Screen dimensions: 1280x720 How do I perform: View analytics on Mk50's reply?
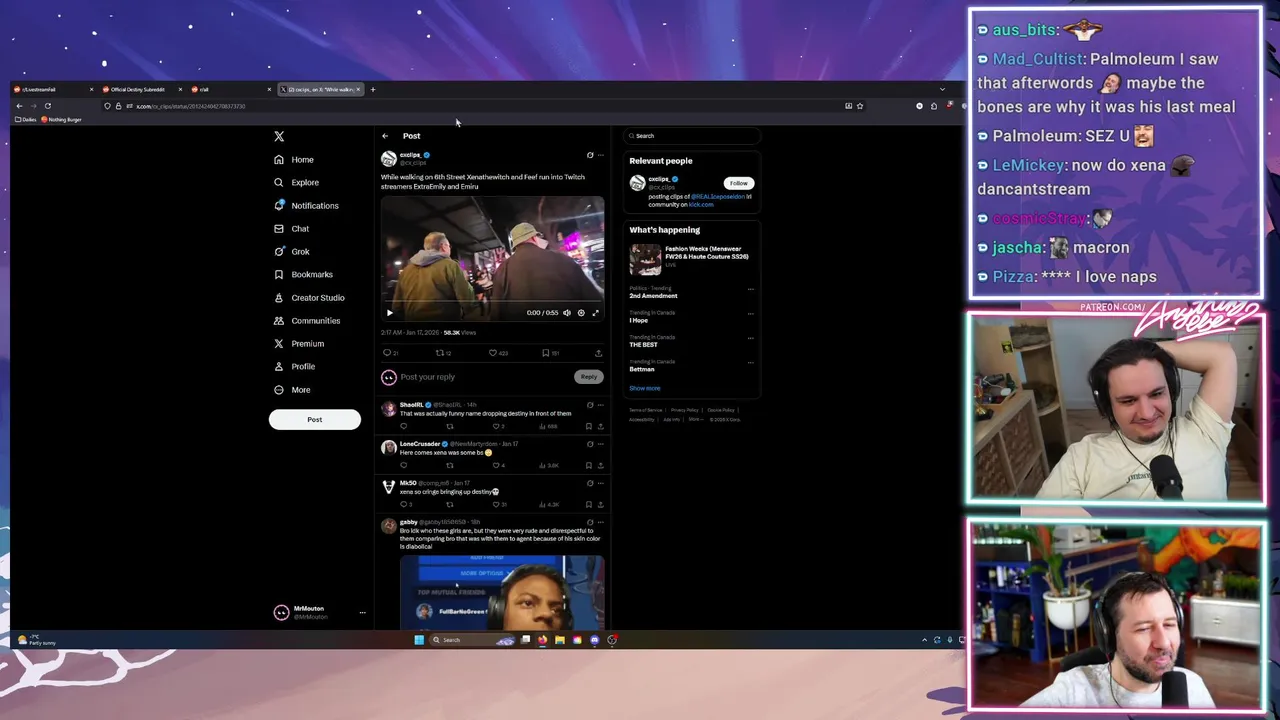(549, 504)
